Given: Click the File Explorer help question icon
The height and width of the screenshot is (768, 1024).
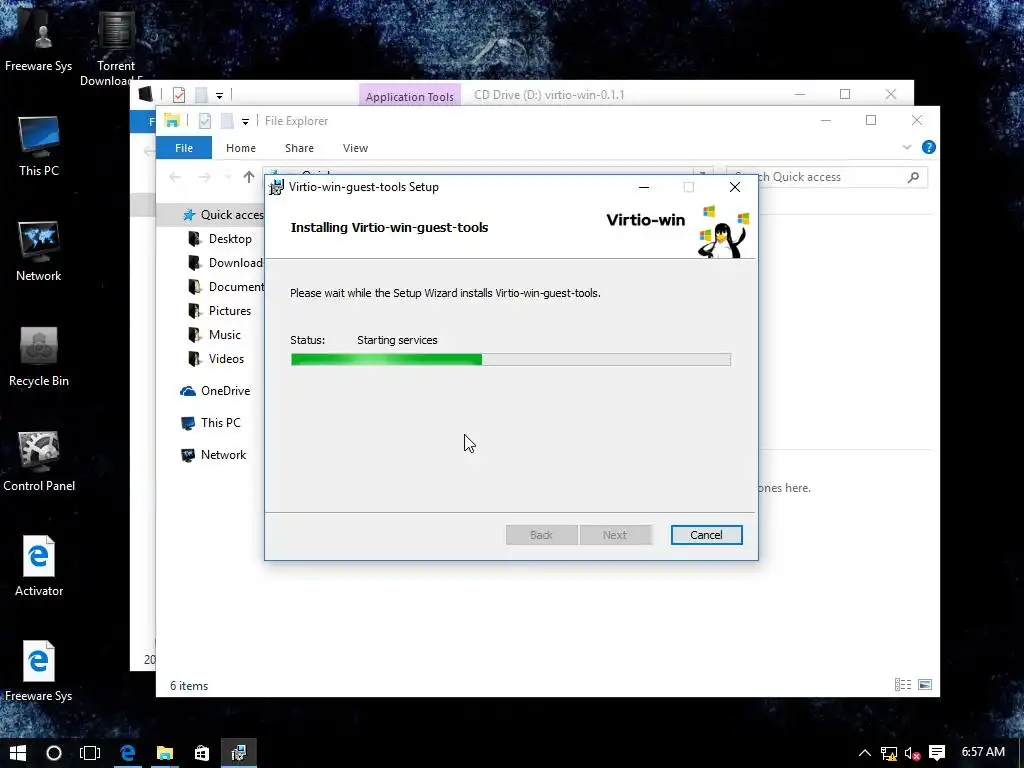Looking at the screenshot, I should (x=928, y=148).
